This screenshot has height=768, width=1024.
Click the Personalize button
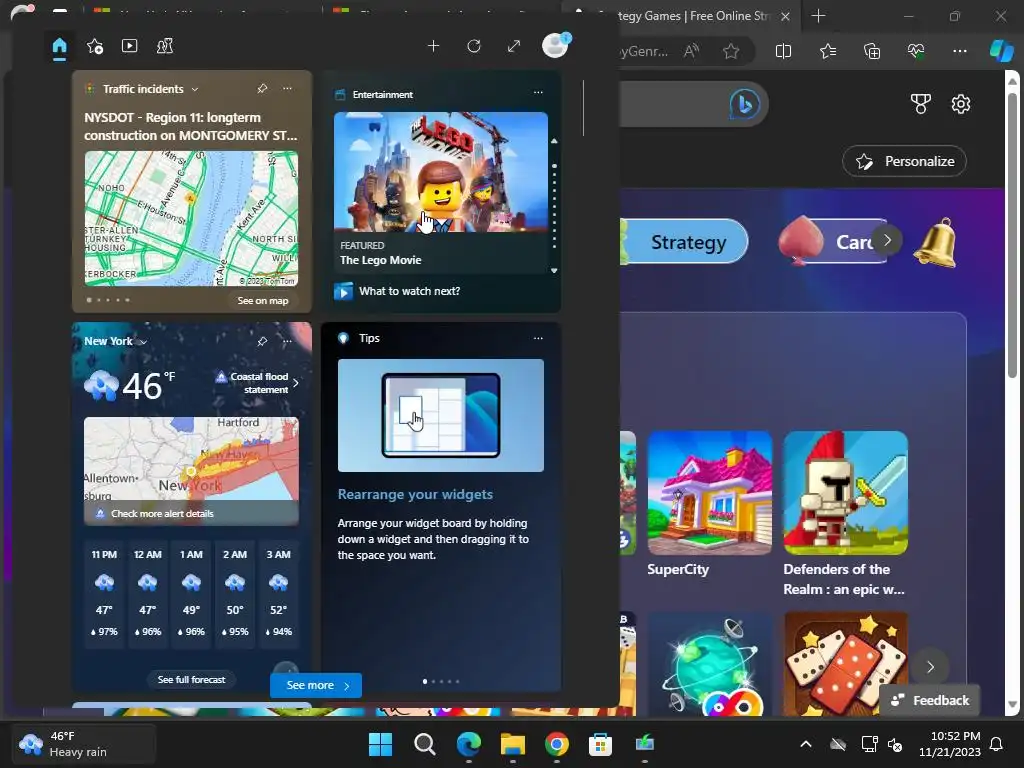click(904, 161)
